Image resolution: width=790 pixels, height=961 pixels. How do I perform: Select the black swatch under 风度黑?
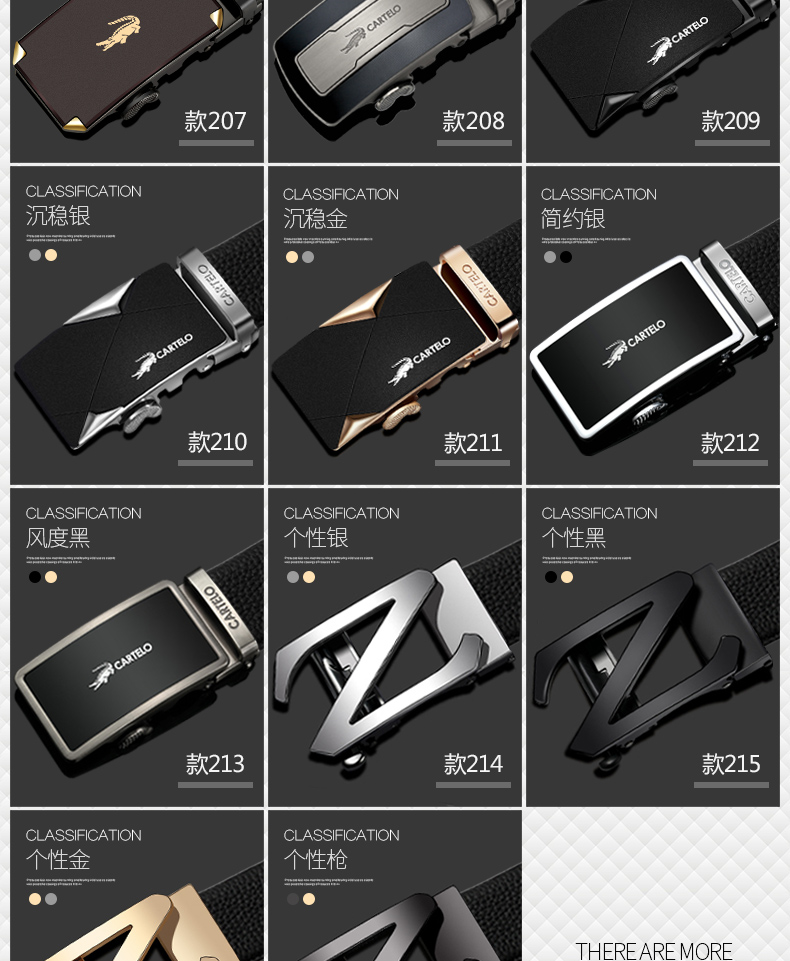pos(35,577)
